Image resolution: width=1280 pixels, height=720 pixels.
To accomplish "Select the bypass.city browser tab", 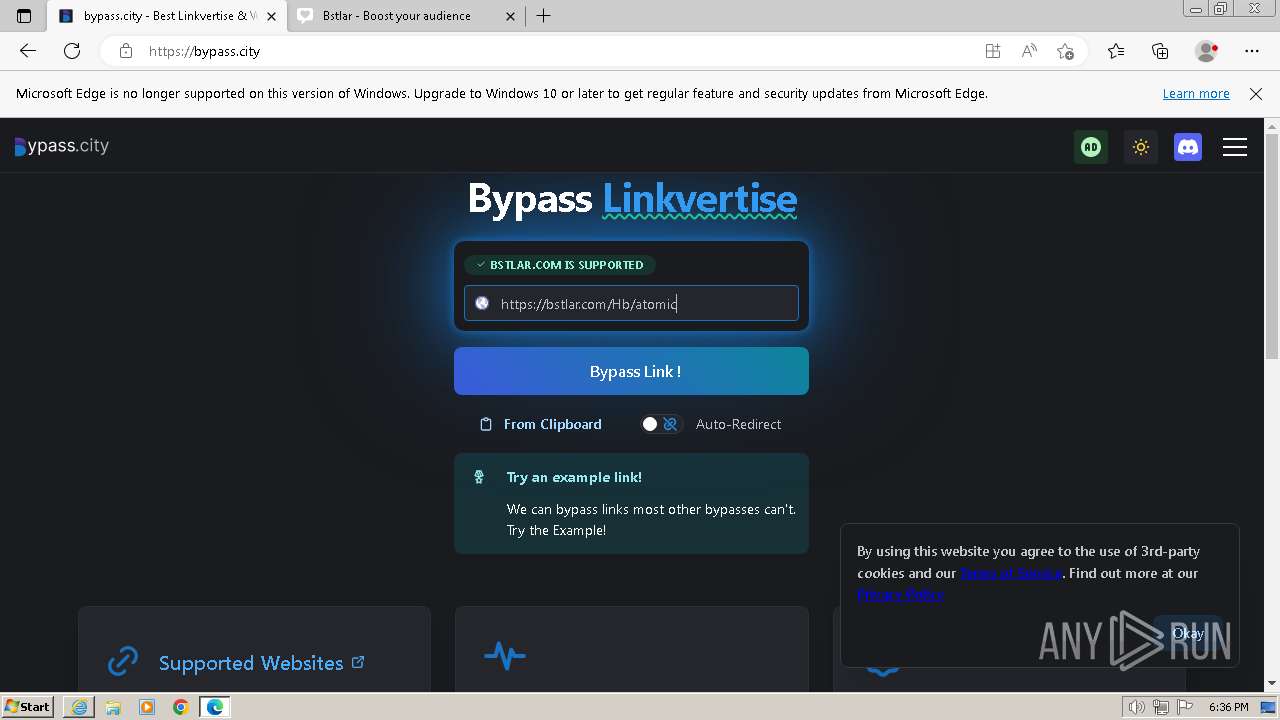I will (165, 16).
